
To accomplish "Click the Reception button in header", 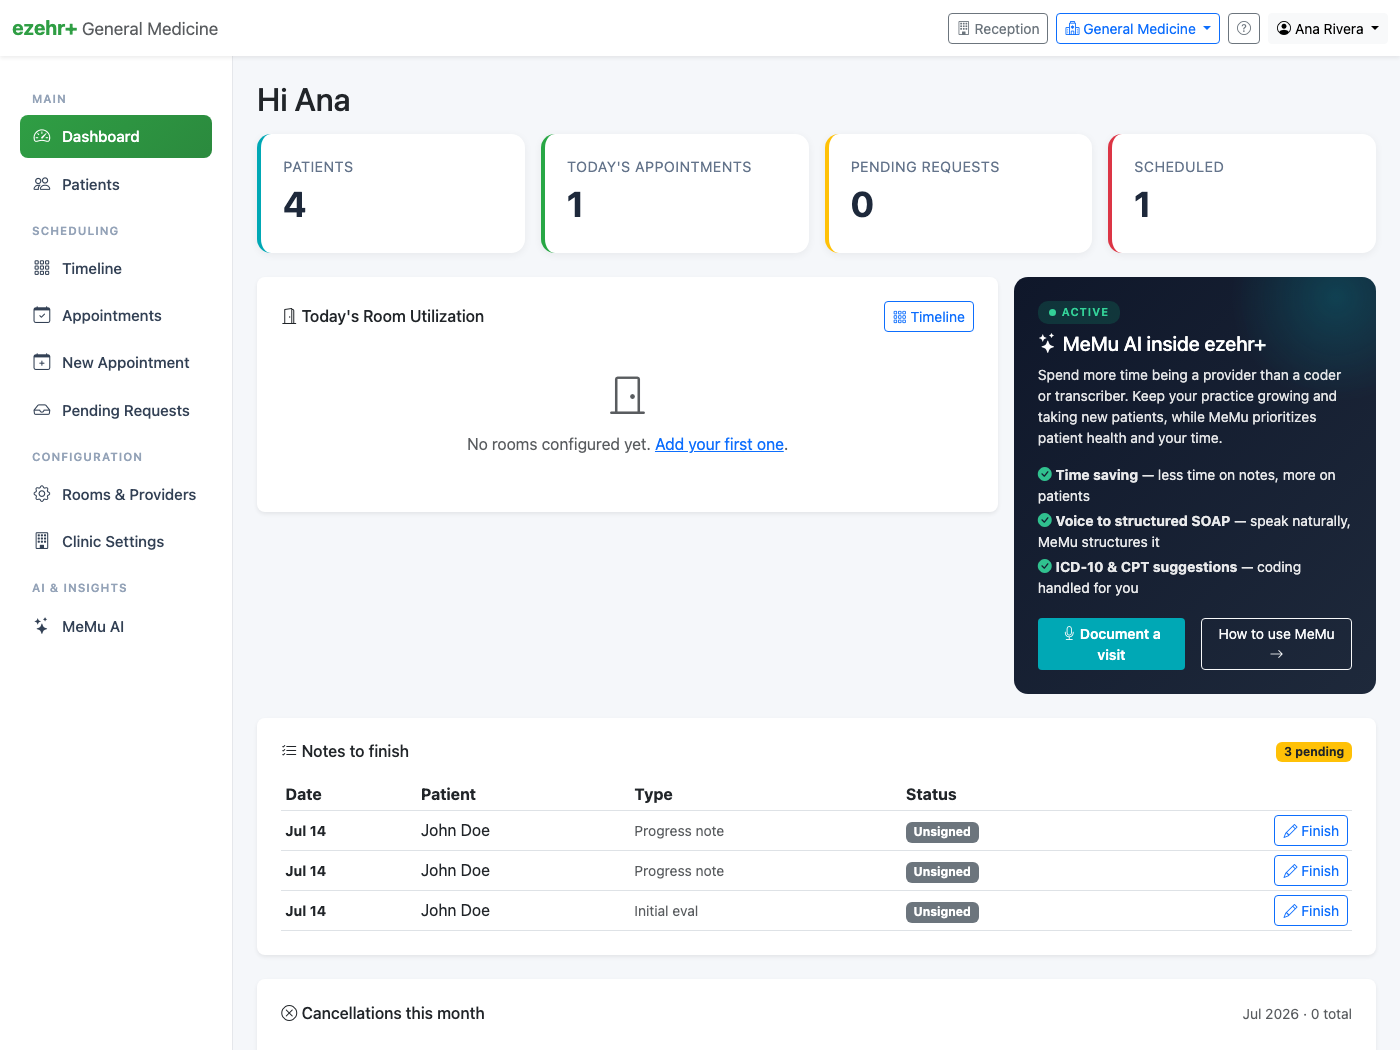I will (998, 28).
